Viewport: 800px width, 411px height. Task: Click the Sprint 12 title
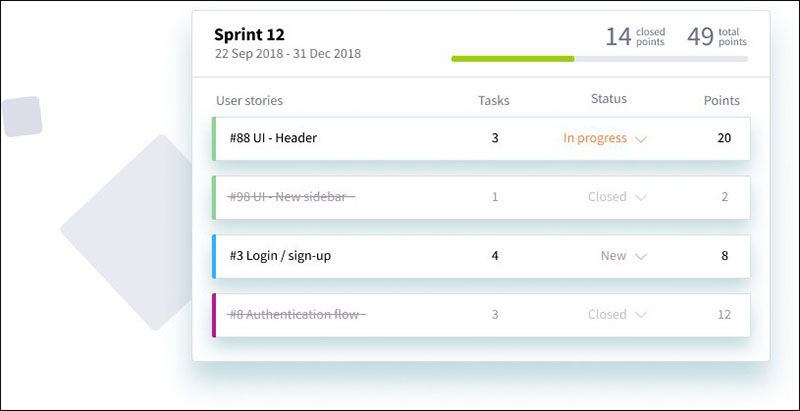tap(250, 34)
